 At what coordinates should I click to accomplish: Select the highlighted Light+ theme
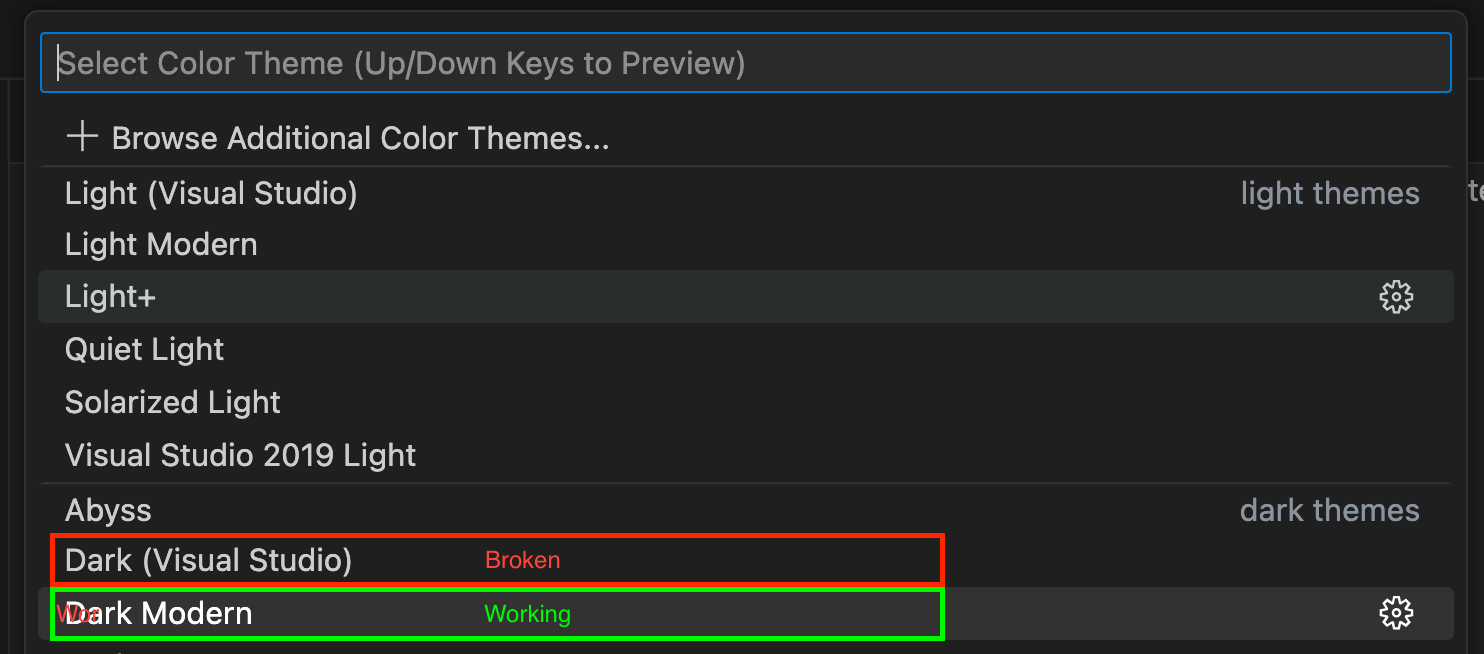click(x=110, y=296)
